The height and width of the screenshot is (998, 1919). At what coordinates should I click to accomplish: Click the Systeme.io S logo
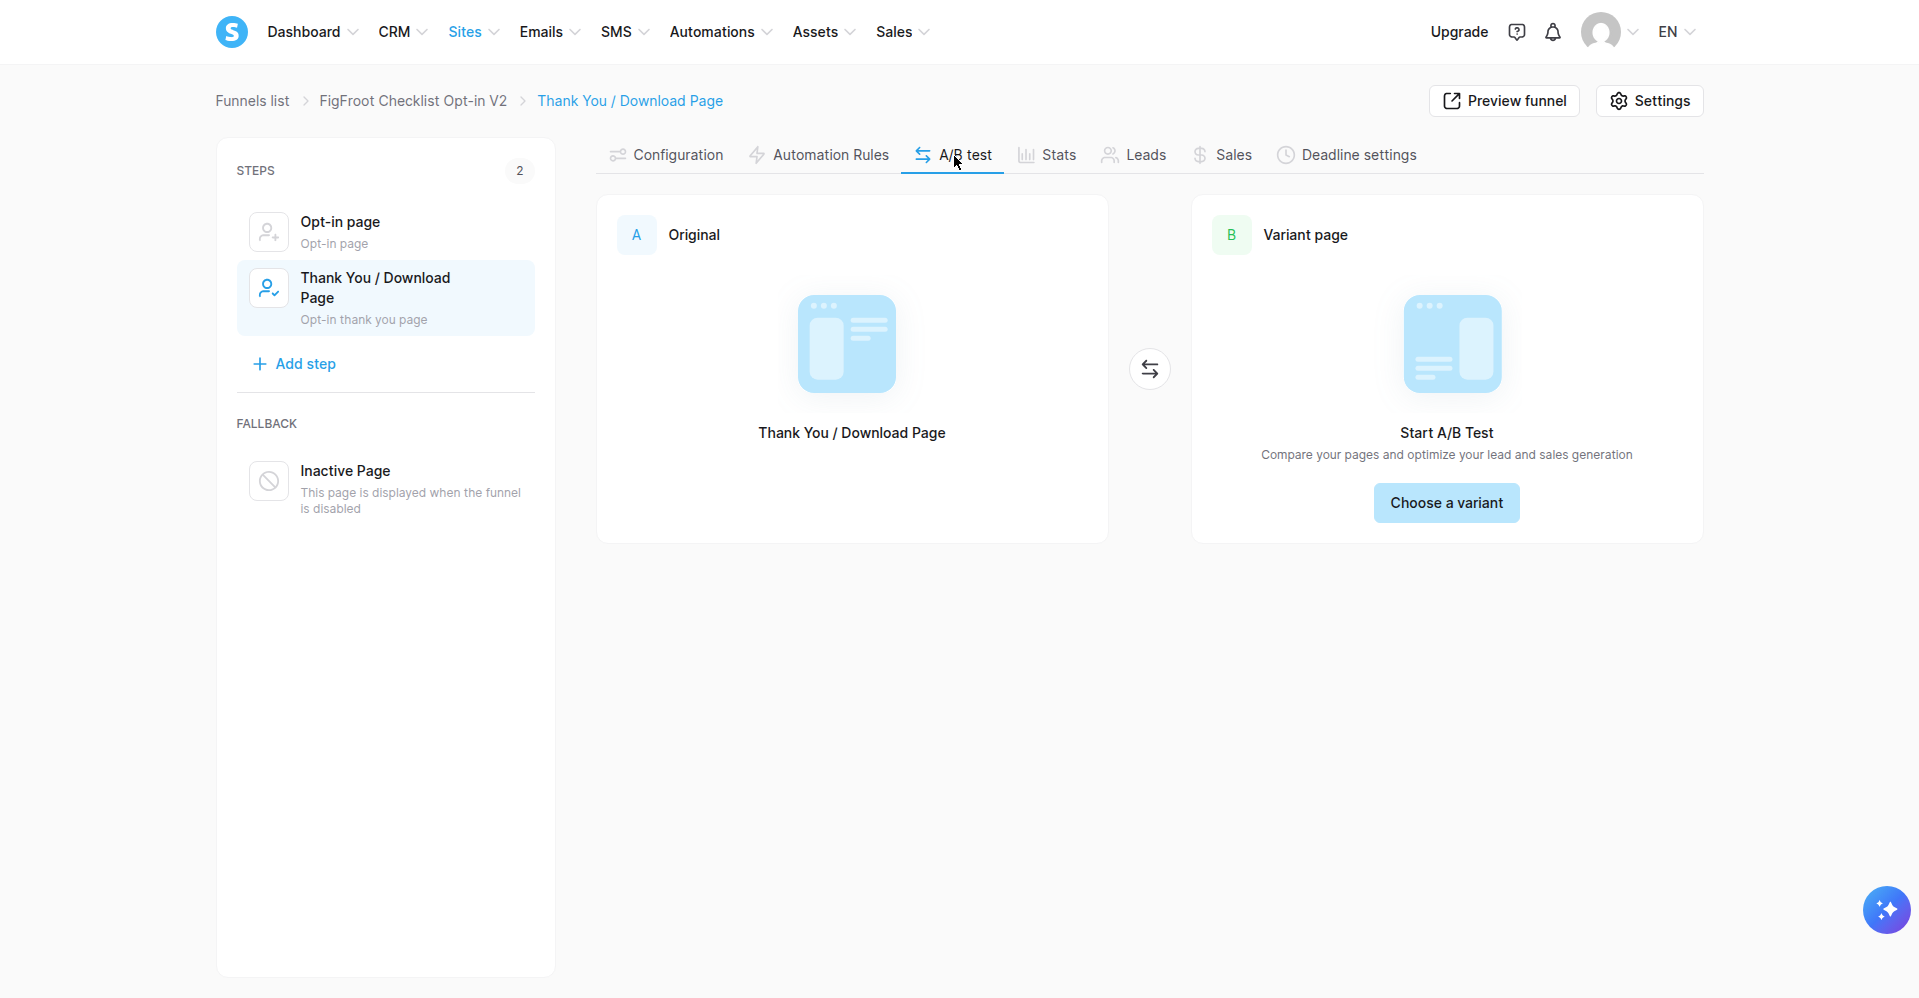[x=232, y=32]
